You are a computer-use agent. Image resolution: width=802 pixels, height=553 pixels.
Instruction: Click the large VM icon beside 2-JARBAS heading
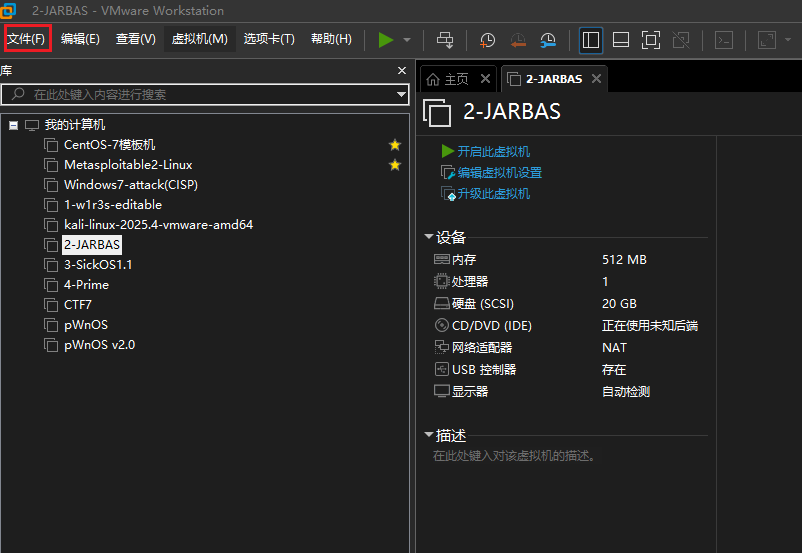click(x=437, y=113)
